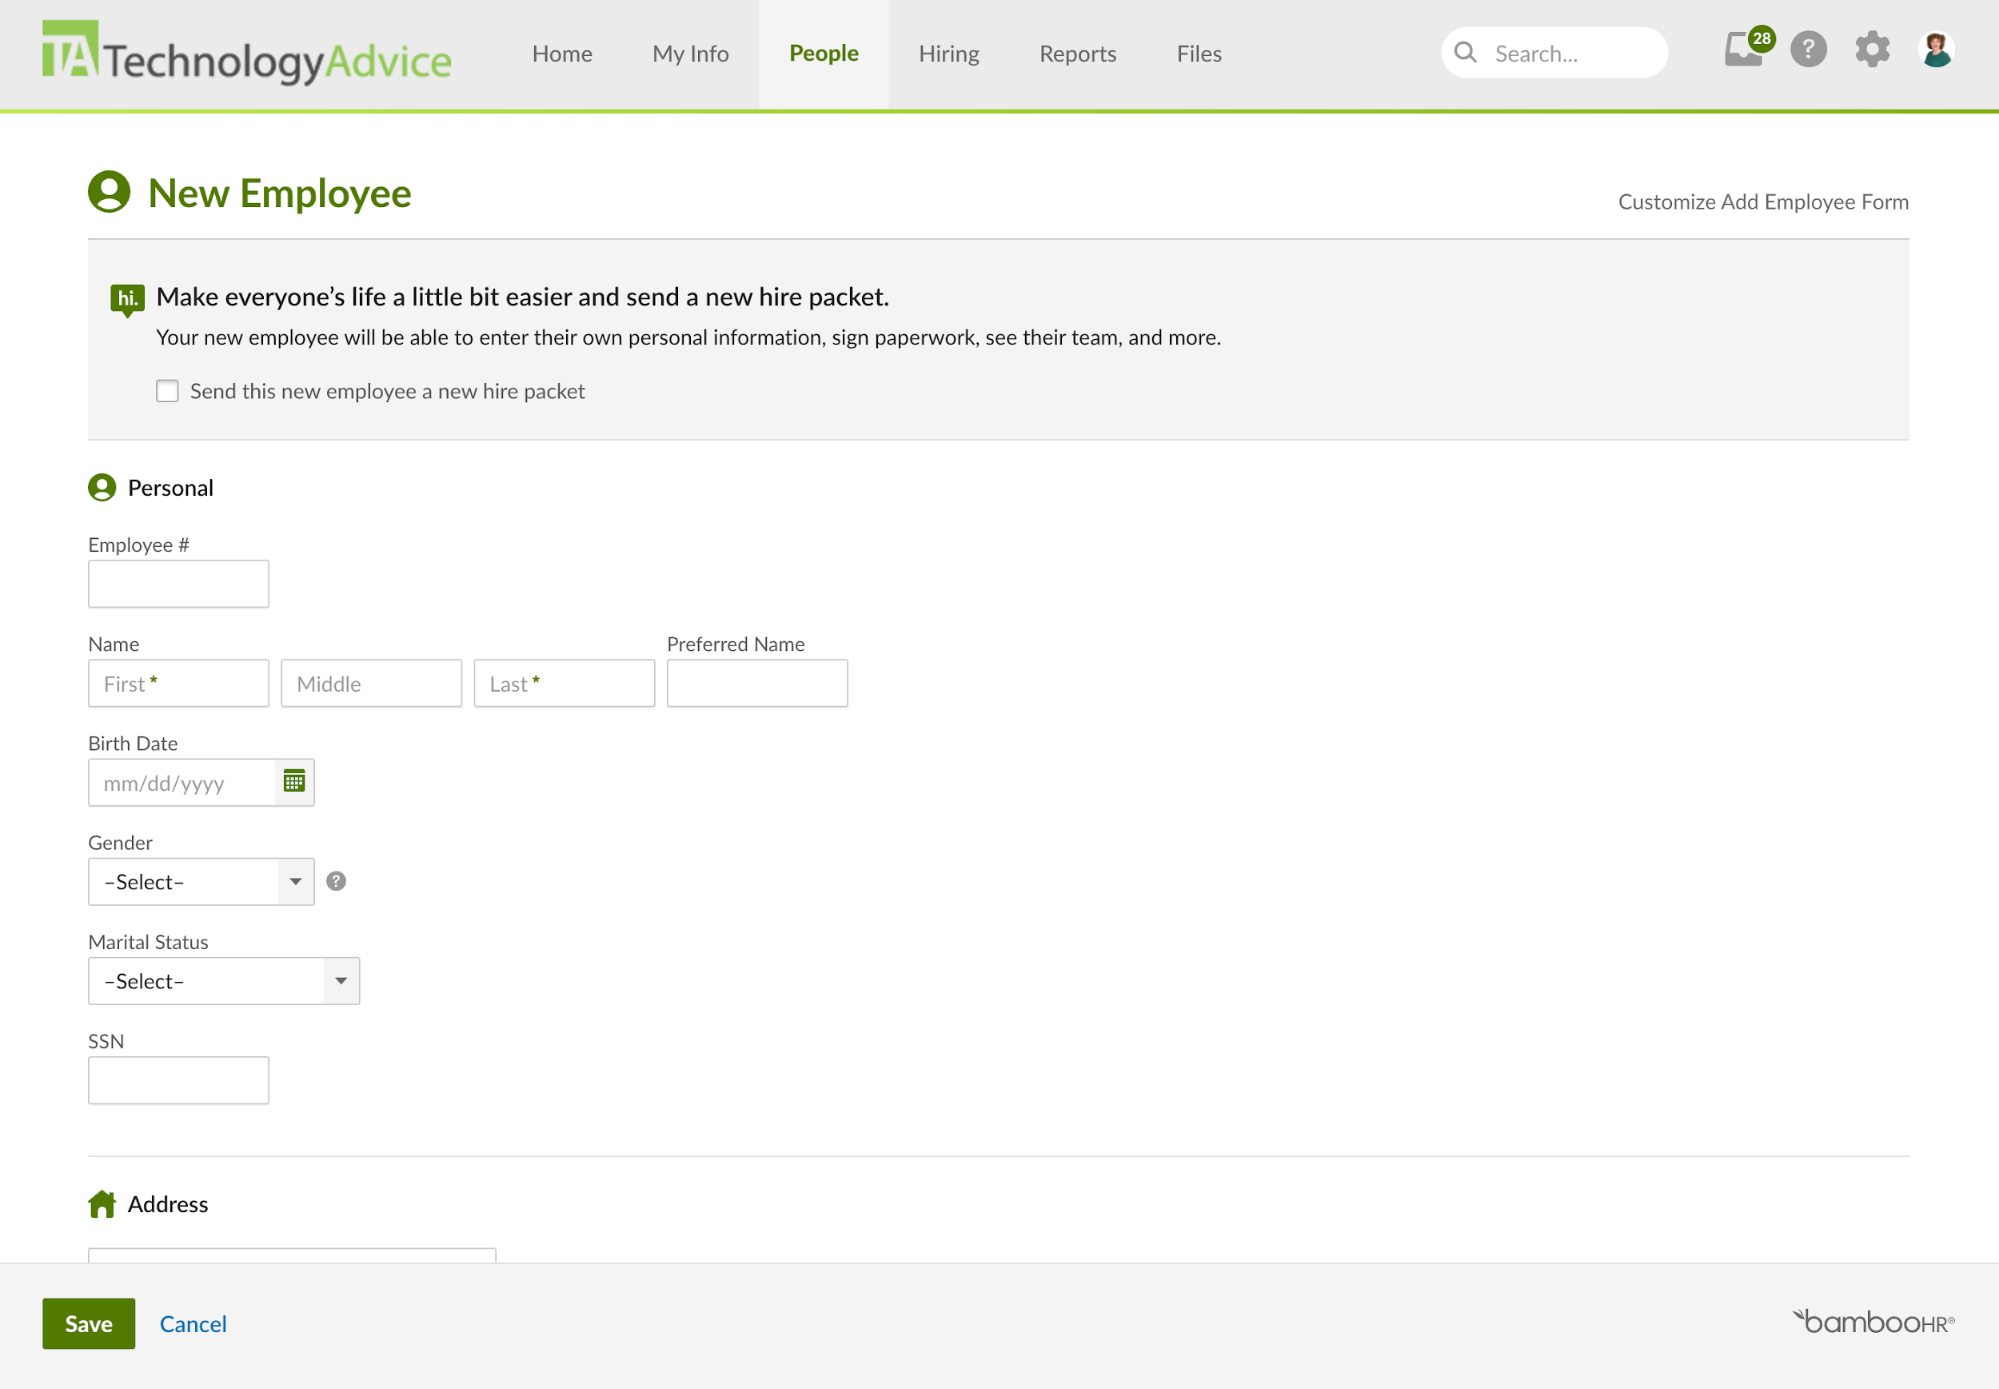This screenshot has height=1389, width=1999.
Task: Click the green 'hi.' speech bubble icon
Action: [x=127, y=299]
